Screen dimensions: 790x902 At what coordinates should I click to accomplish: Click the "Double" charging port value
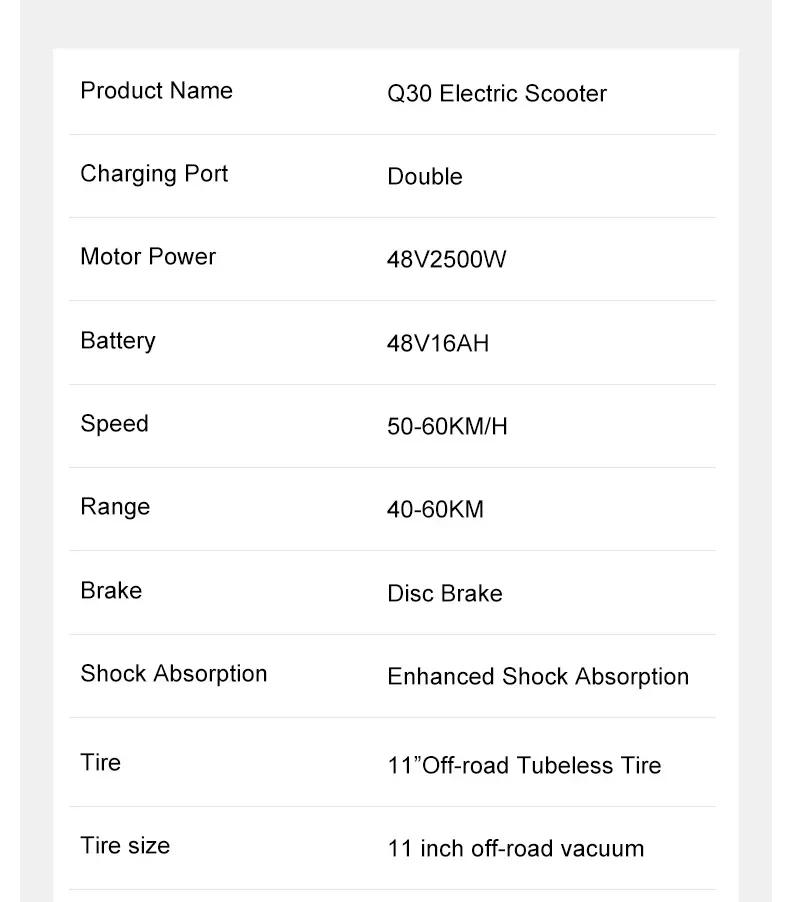424,177
